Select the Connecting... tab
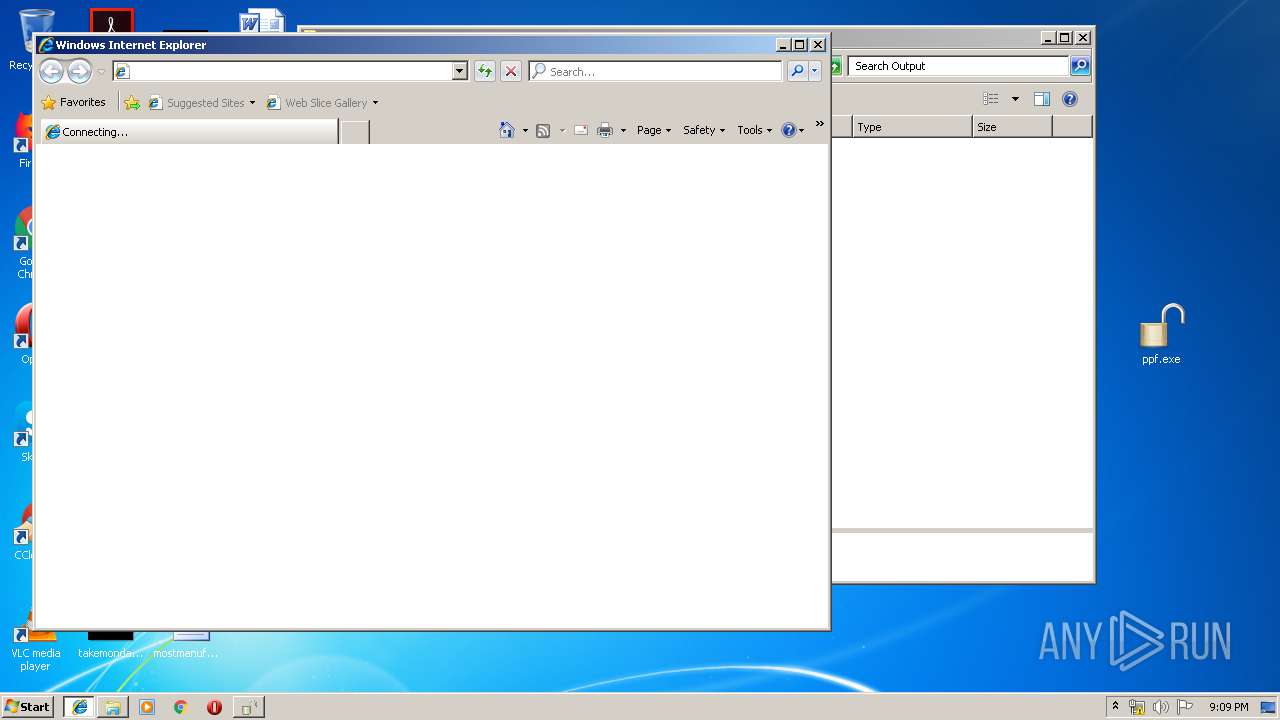This screenshot has width=1280, height=720. tap(188, 131)
